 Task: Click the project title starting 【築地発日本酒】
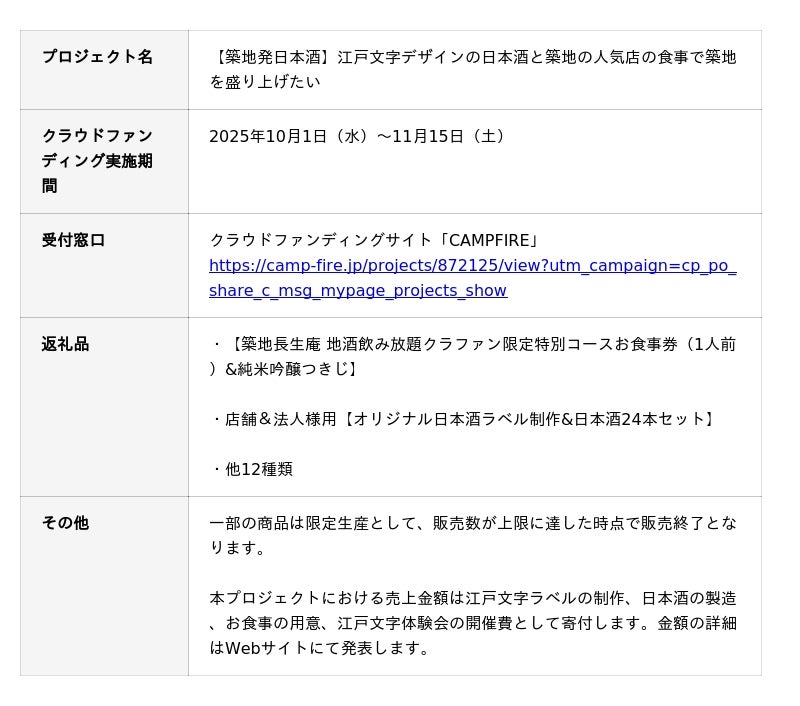click(472, 57)
